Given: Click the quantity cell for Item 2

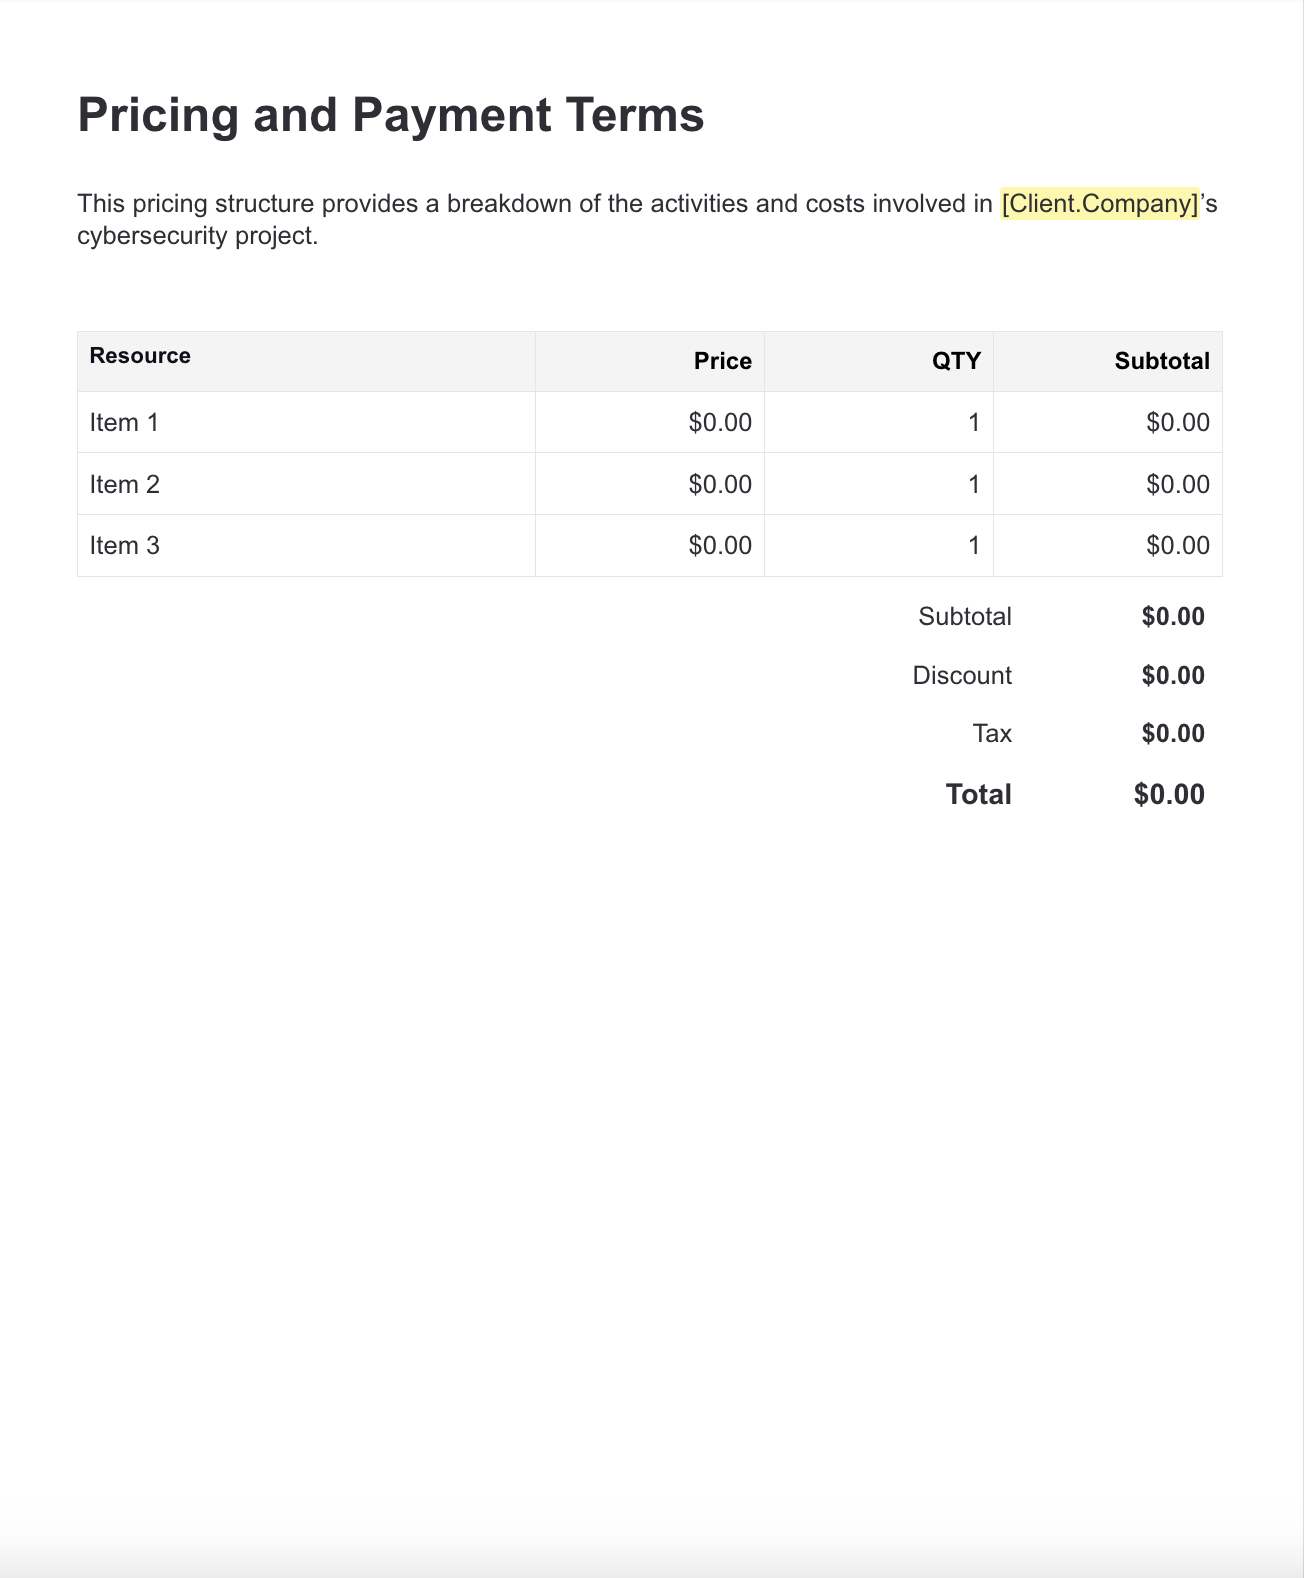Looking at the screenshot, I should coord(973,484).
